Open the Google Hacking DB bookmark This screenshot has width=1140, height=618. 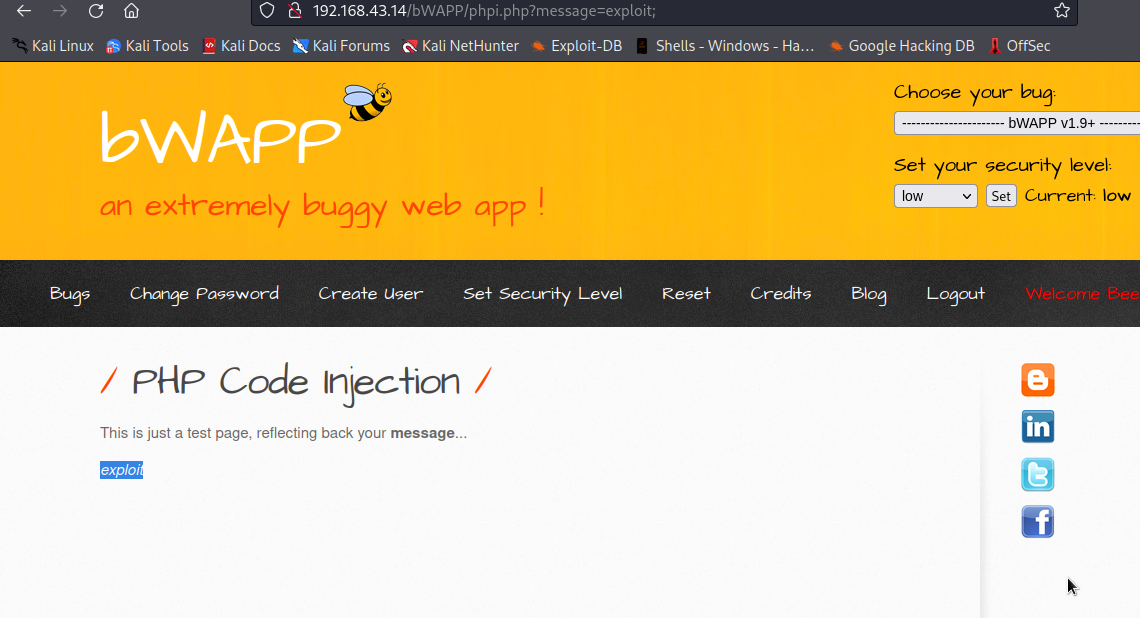point(902,46)
